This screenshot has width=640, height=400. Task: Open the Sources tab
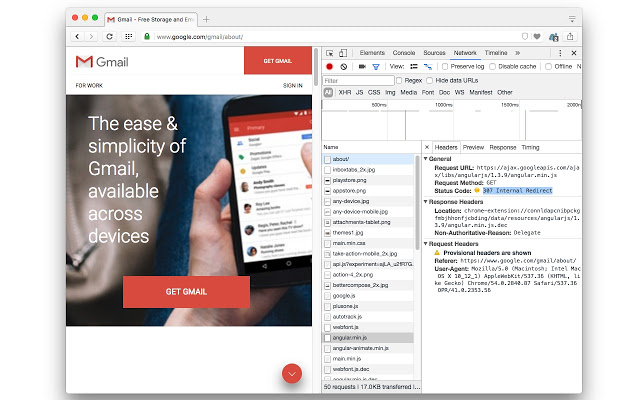coord(434,53)
